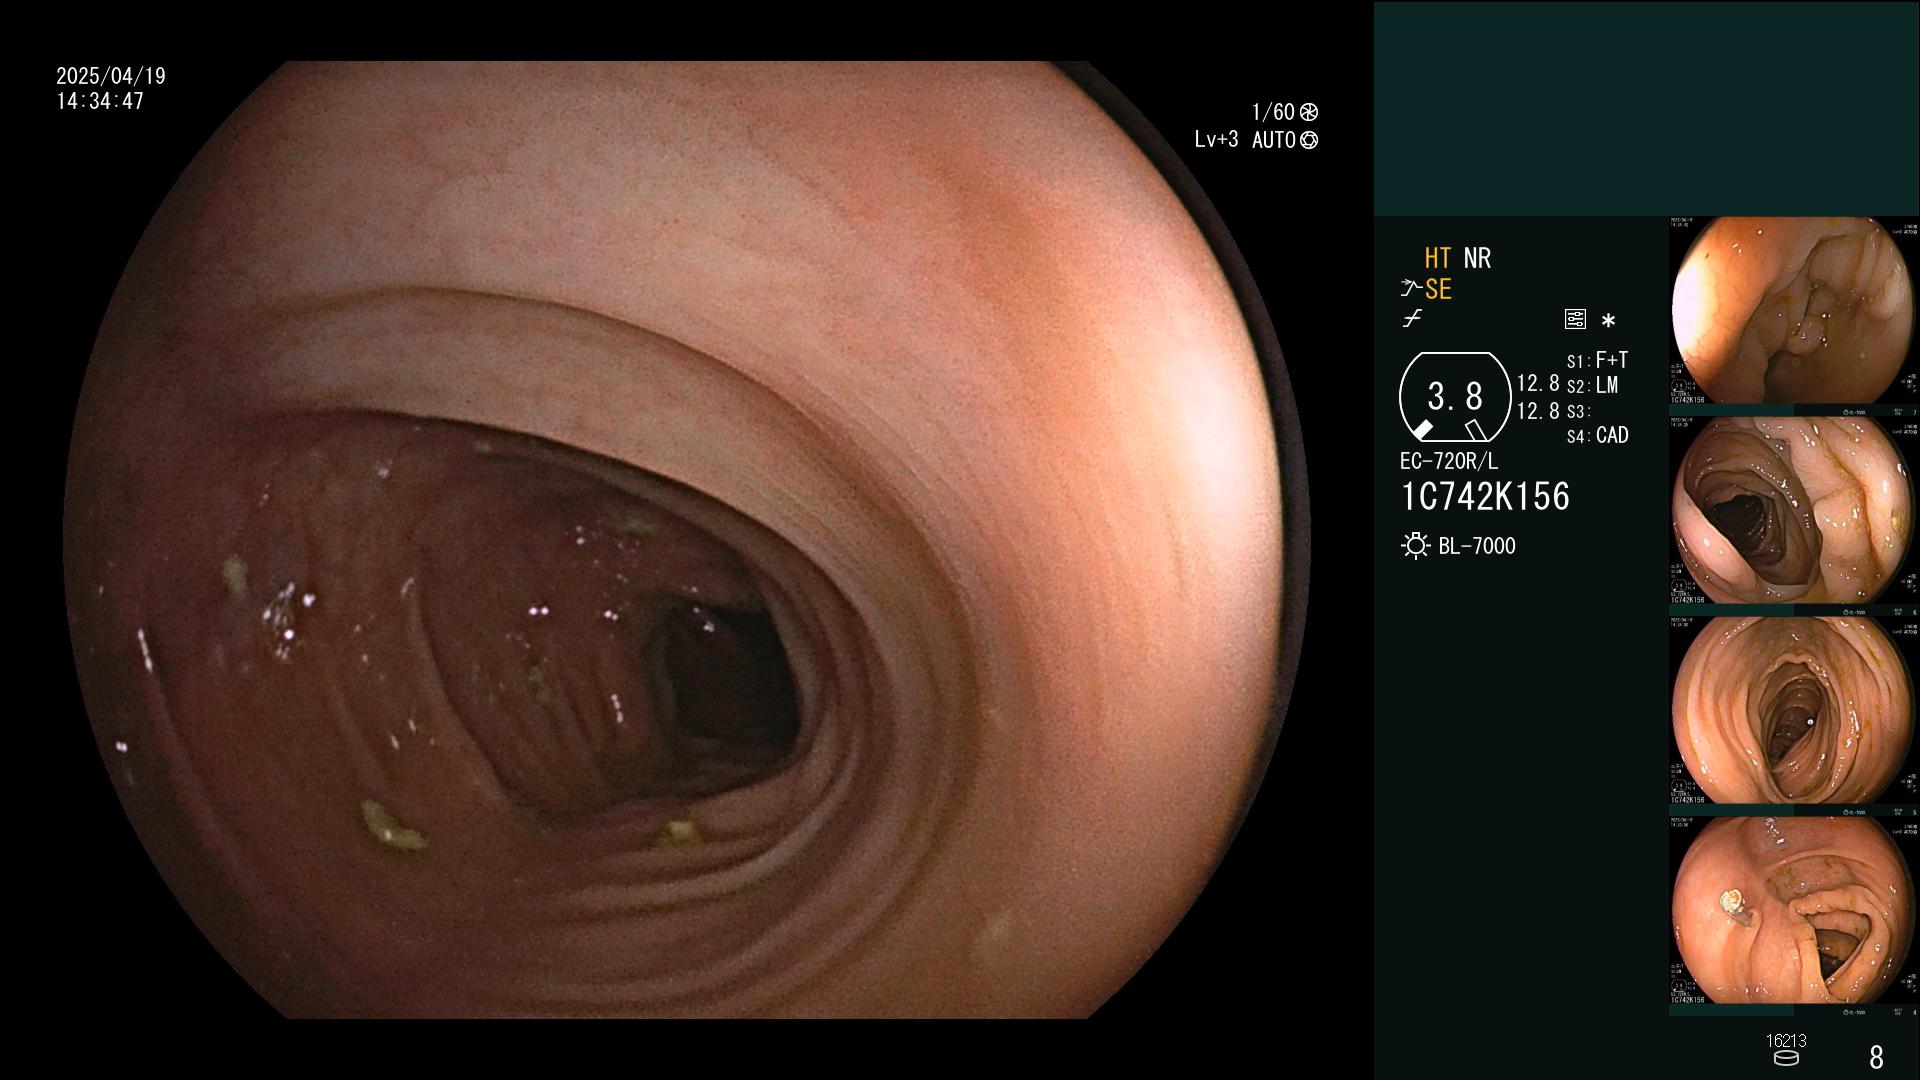Click the scope model EC-720R/L text
This screenshot has height=1080, width=1920.
[1449, 462]
